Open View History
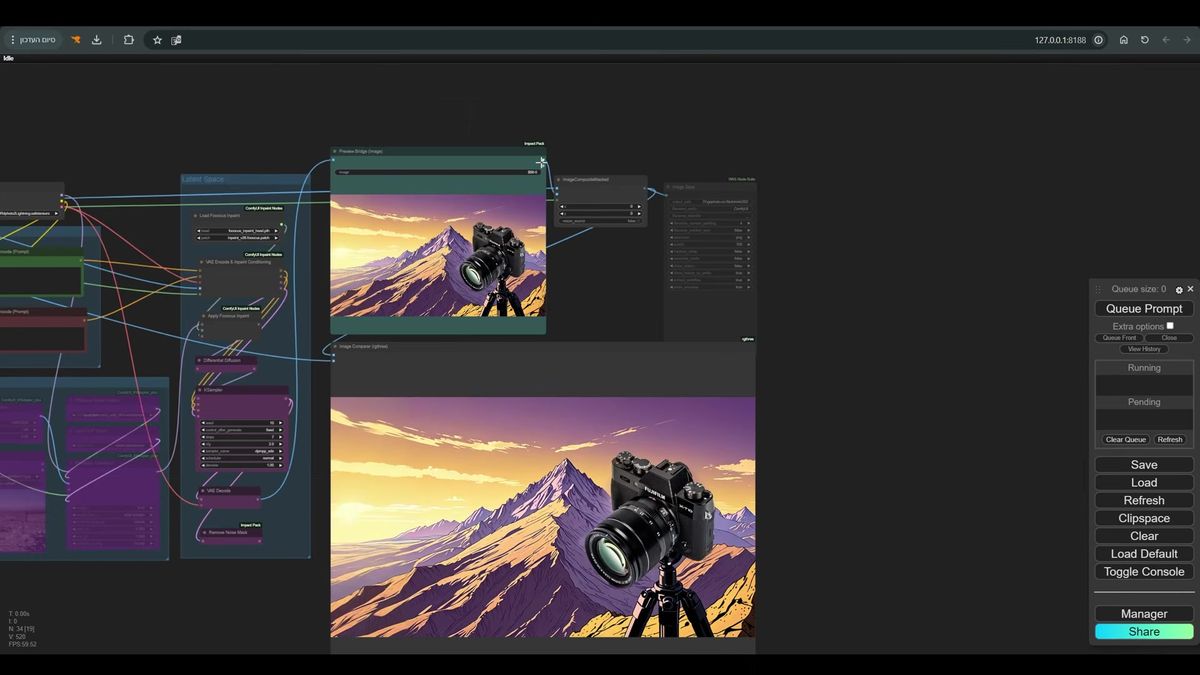The image size is (1200, 675). click(1144, 349)
